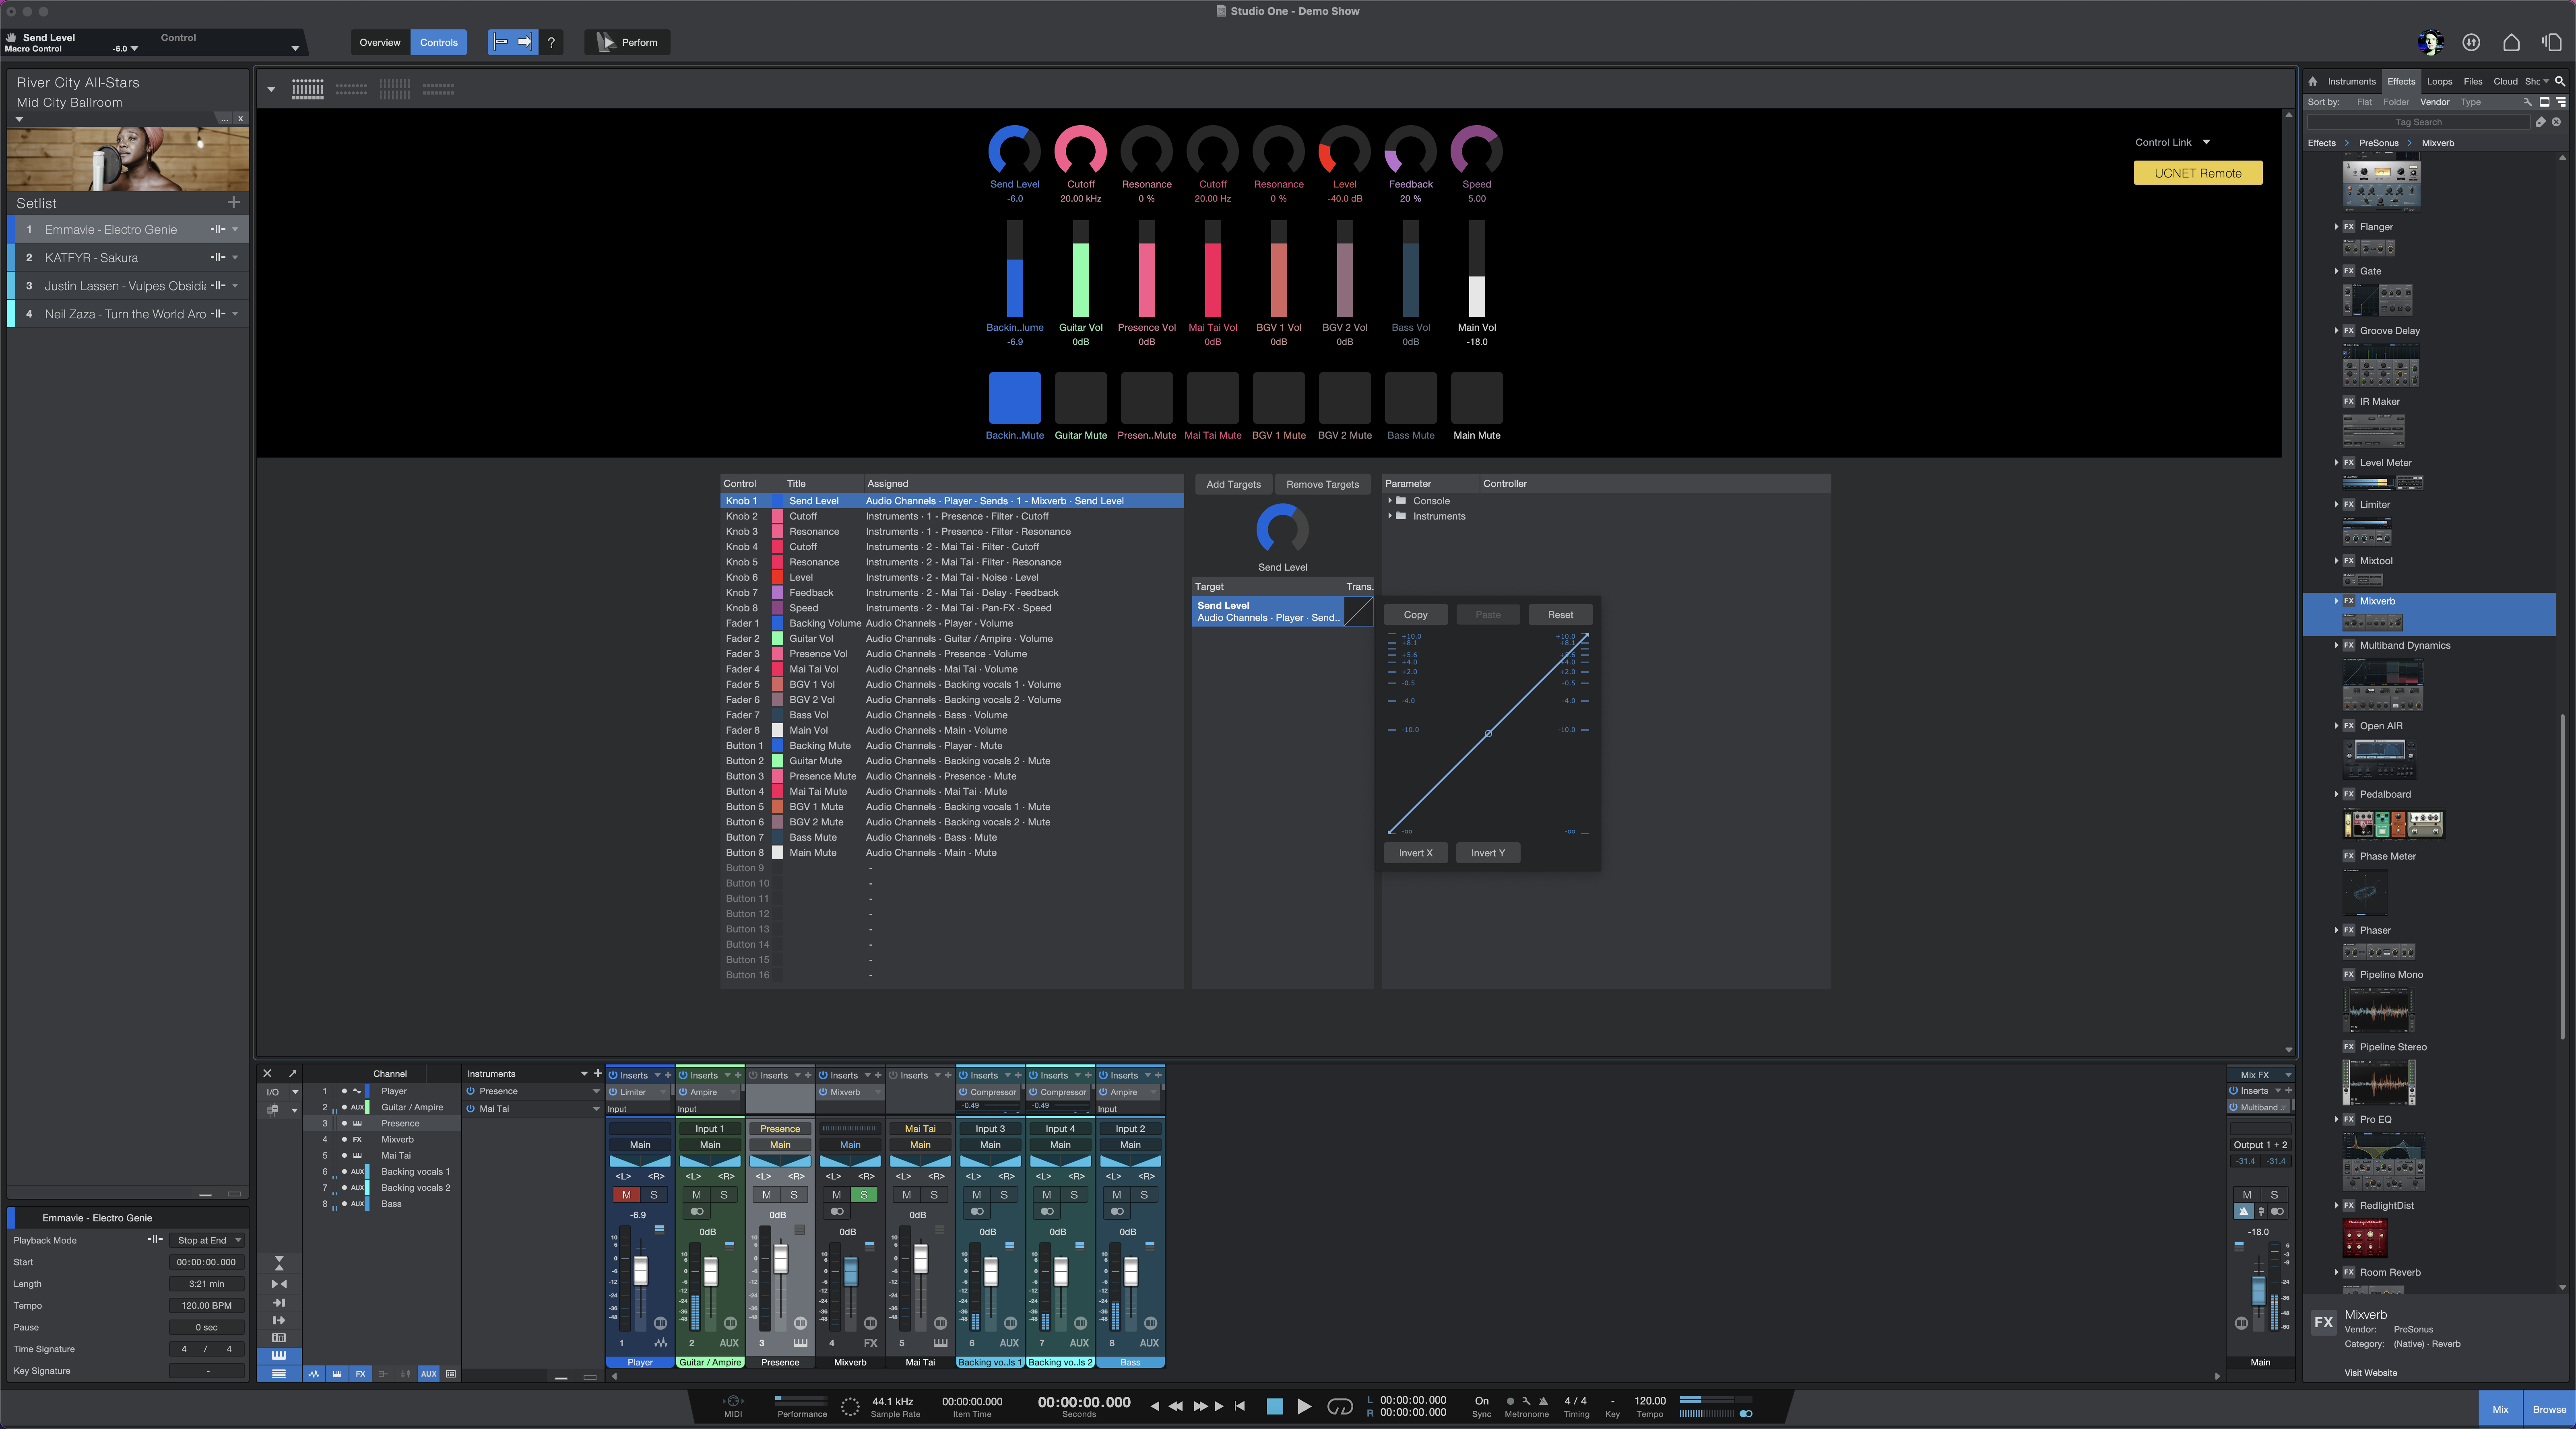Click the Add Targets button

coord(1233,484)
